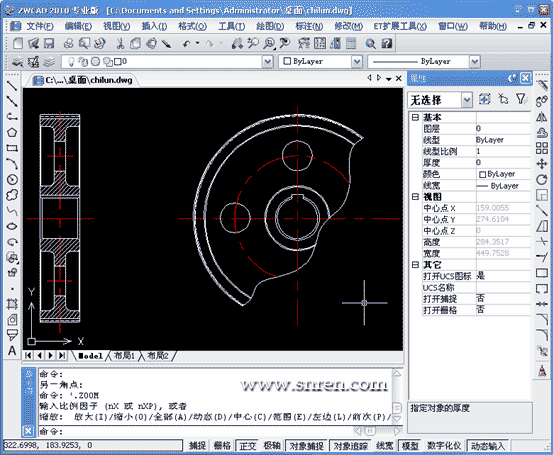Toggle 对象捕捉 object snap in status bar
Screen dimensions: 553x455
coord(306,446)
